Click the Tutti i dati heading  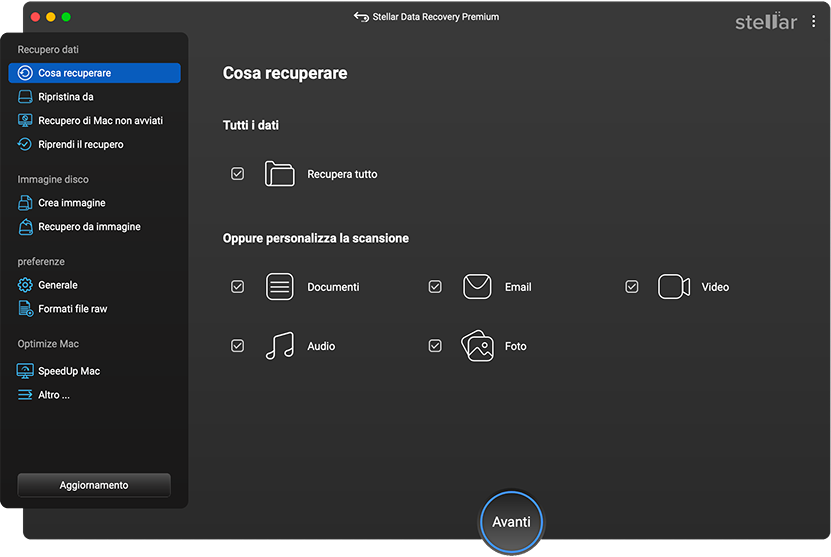click(x=251, y=125)
